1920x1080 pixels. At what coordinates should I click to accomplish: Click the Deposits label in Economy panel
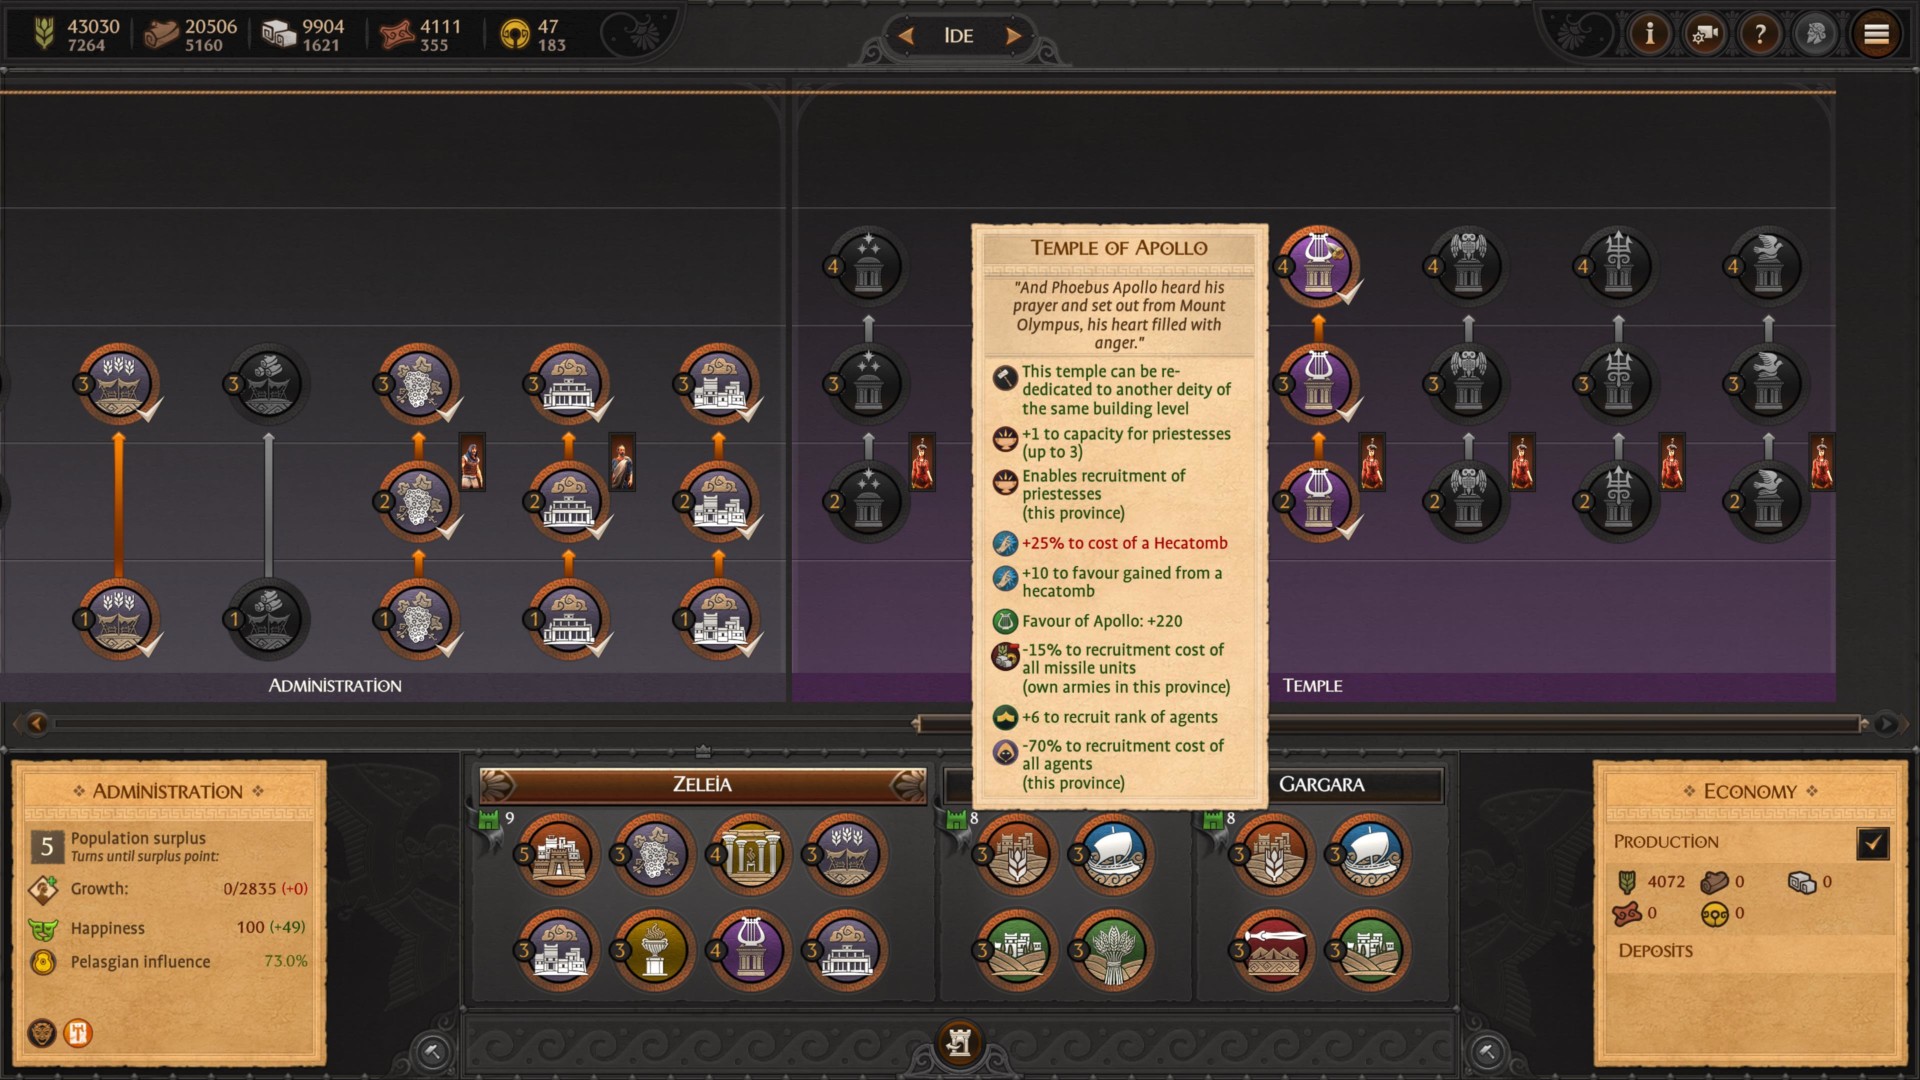pyautogui.click(x=1655, y=950)
